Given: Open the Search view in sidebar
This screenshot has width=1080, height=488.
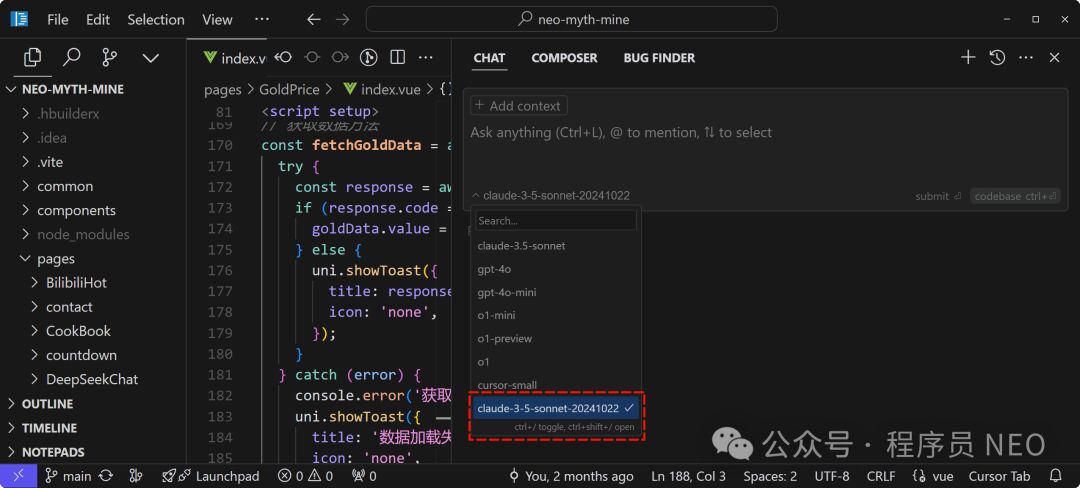Looking at the screenshot, I should (72, 57).
